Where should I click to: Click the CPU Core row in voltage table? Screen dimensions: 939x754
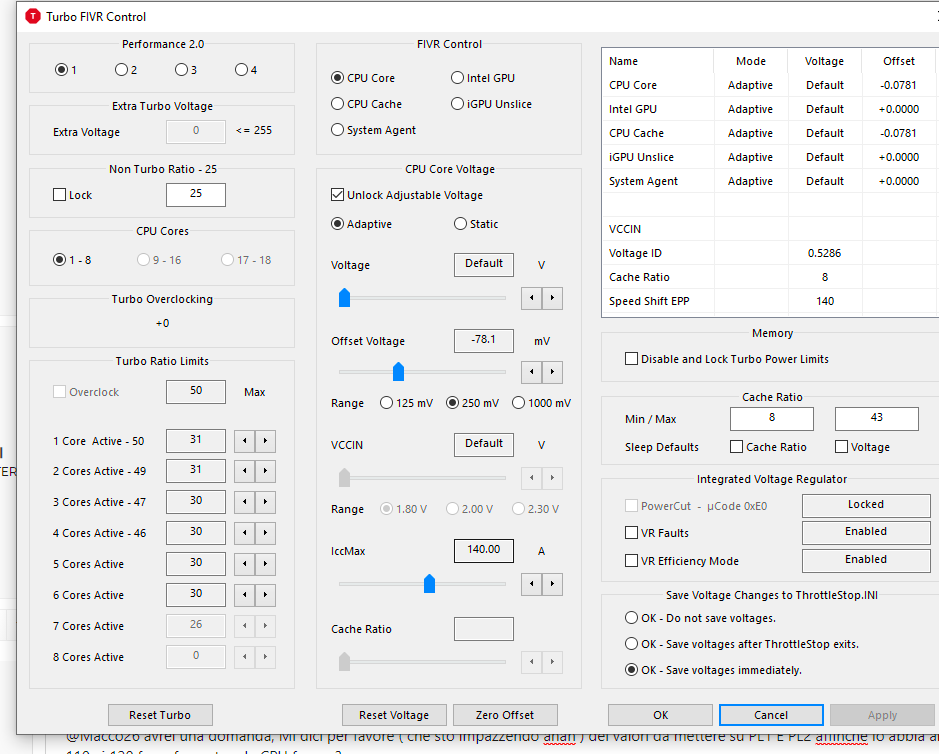[768, 85]
